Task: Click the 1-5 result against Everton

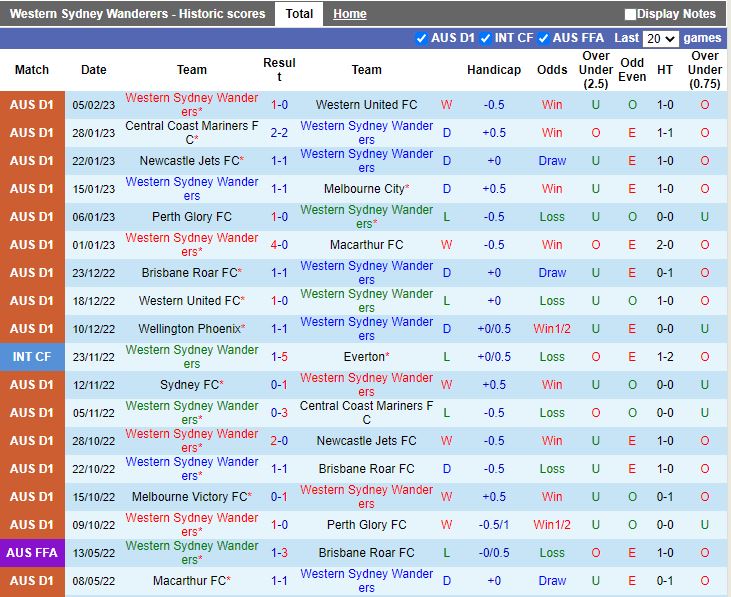Action: (x=279, y=357)
